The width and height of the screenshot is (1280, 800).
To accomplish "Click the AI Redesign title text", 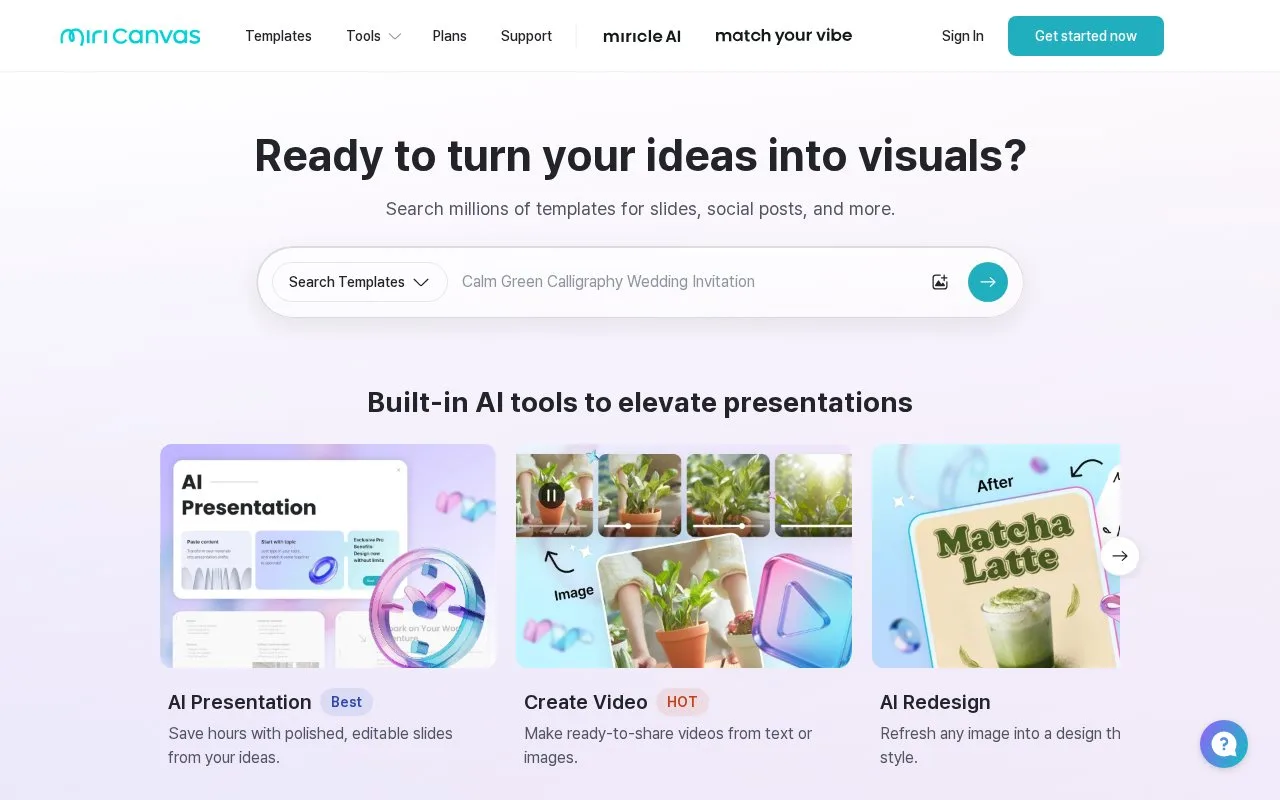I will point(935,702).
